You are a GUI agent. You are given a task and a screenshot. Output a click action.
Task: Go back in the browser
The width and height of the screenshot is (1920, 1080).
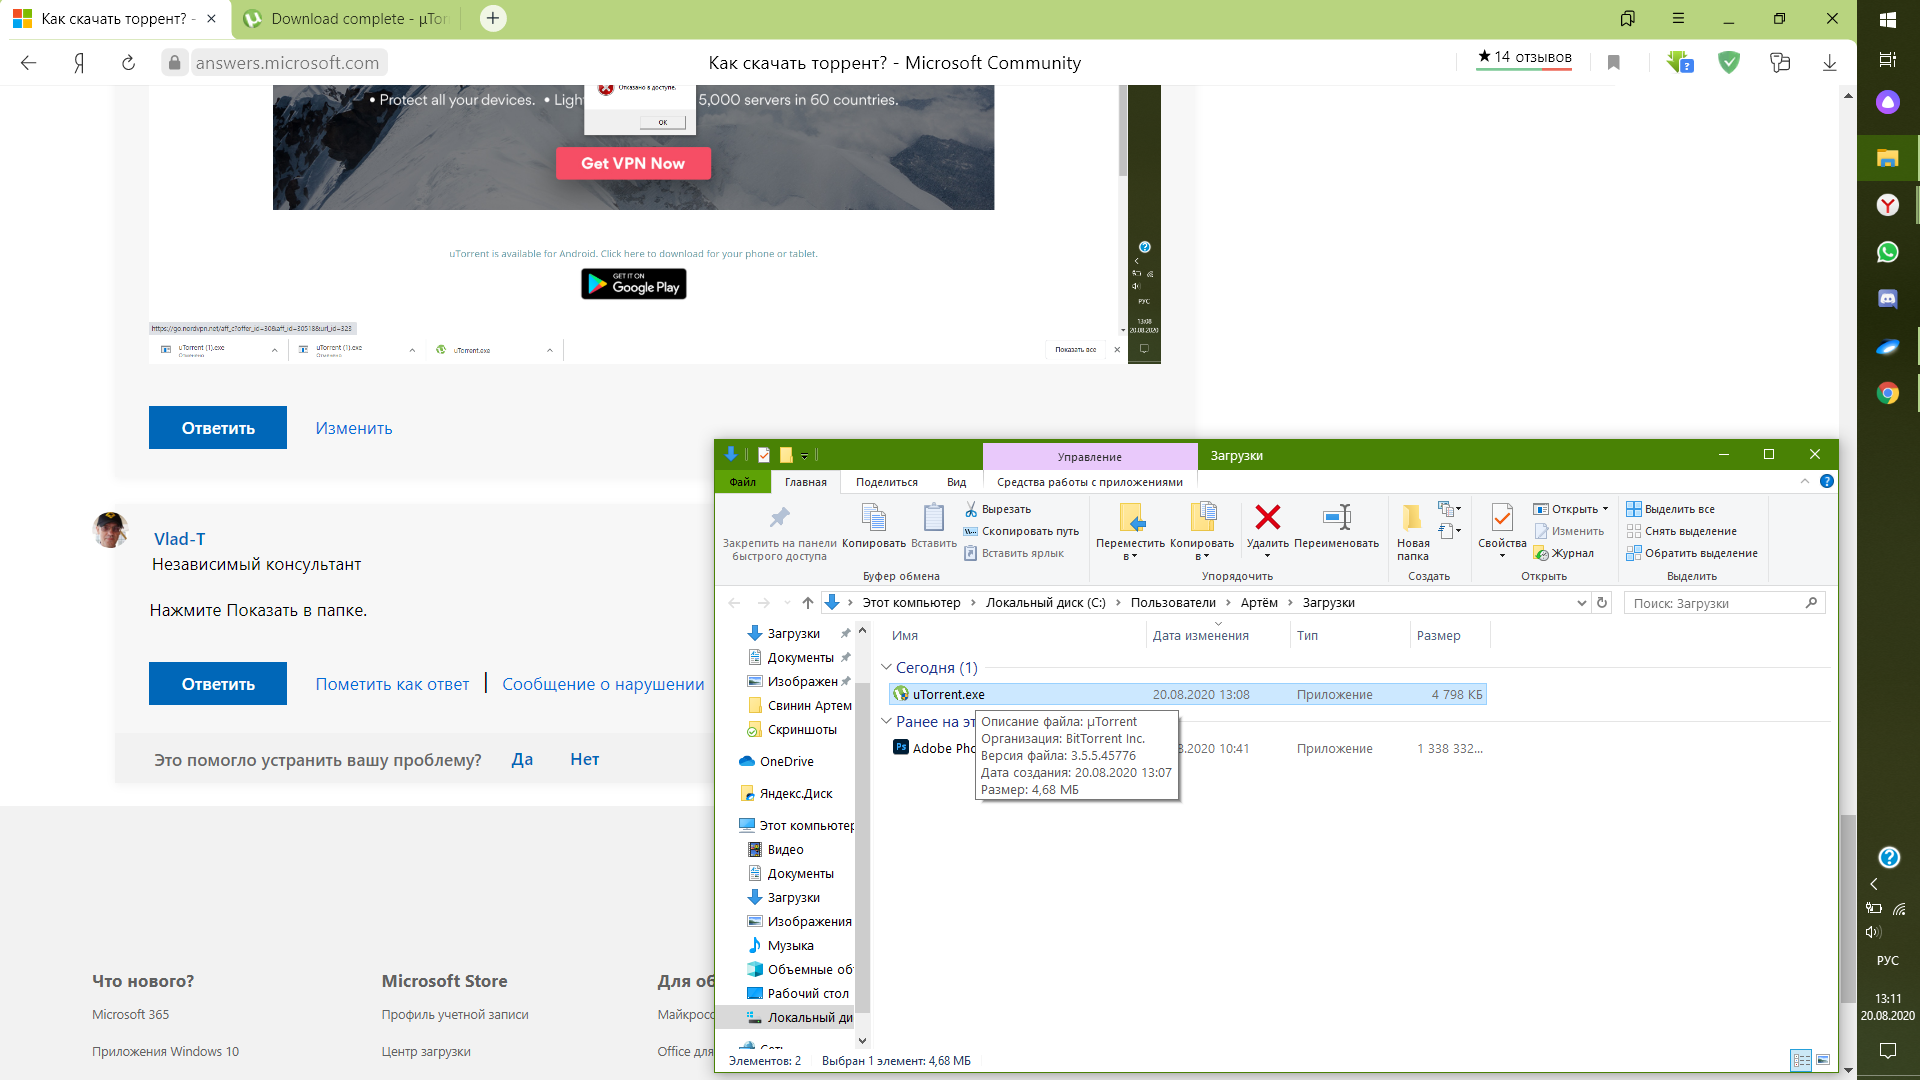pyautogui.click(x=28, y=63)
